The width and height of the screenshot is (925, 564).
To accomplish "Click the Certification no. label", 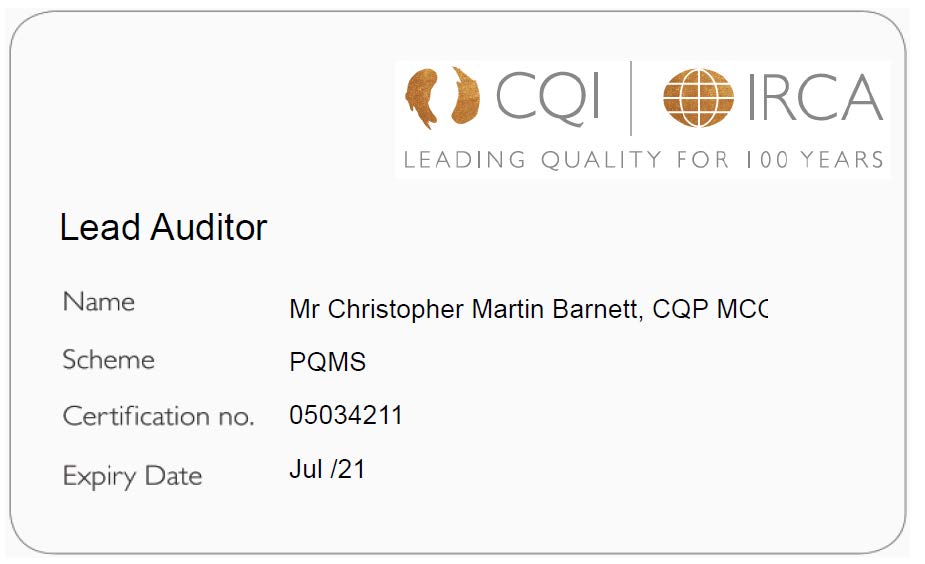I will pos(158,416).
